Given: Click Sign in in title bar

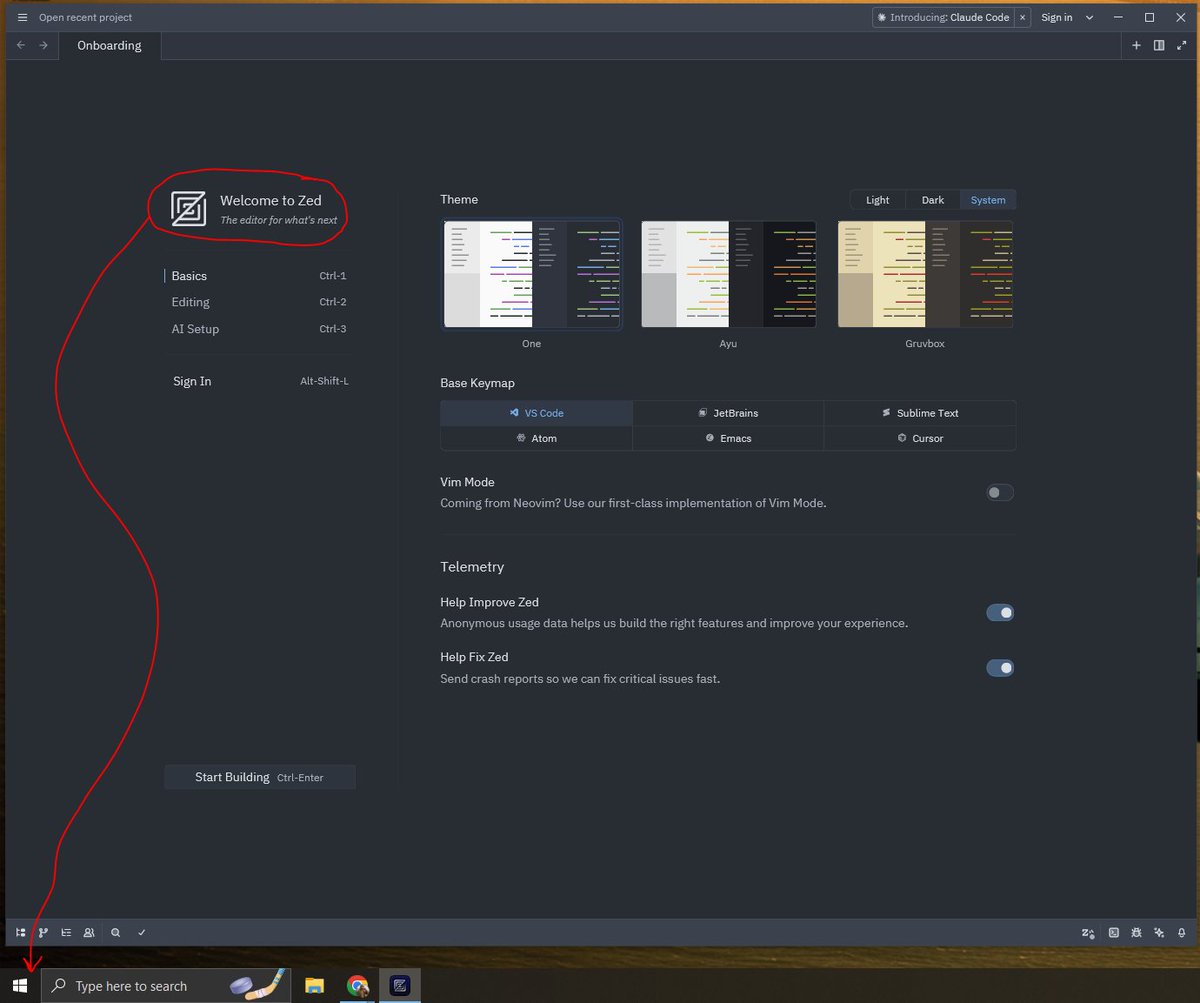Looking at the screenshot, I should click(1057, 17).
